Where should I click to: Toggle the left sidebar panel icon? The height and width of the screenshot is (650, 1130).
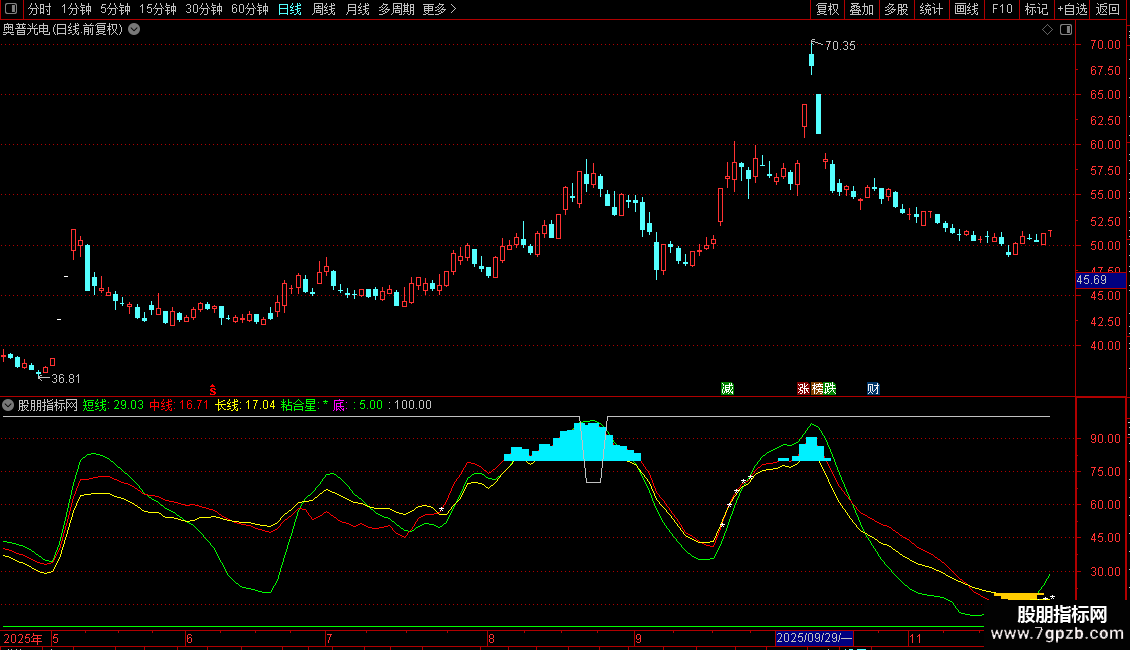click(x=11, y=9)
